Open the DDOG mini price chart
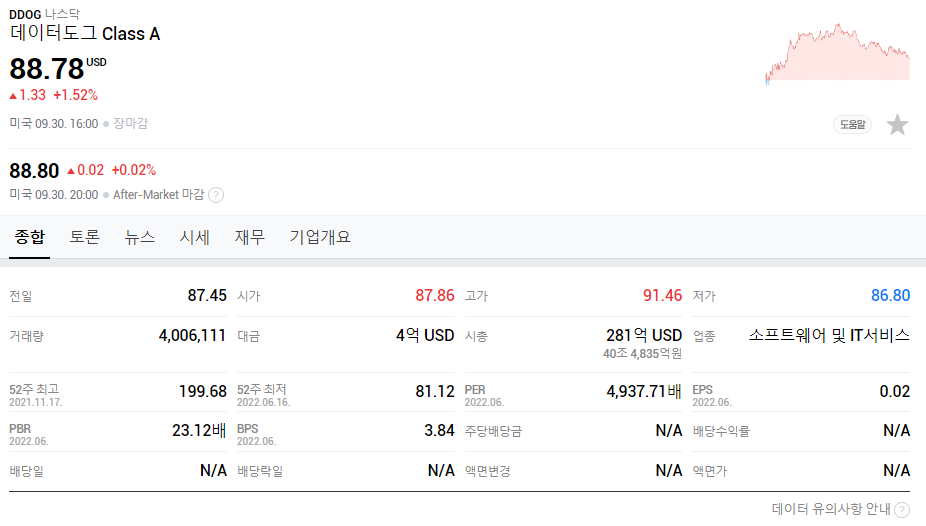 click(837, 53)
